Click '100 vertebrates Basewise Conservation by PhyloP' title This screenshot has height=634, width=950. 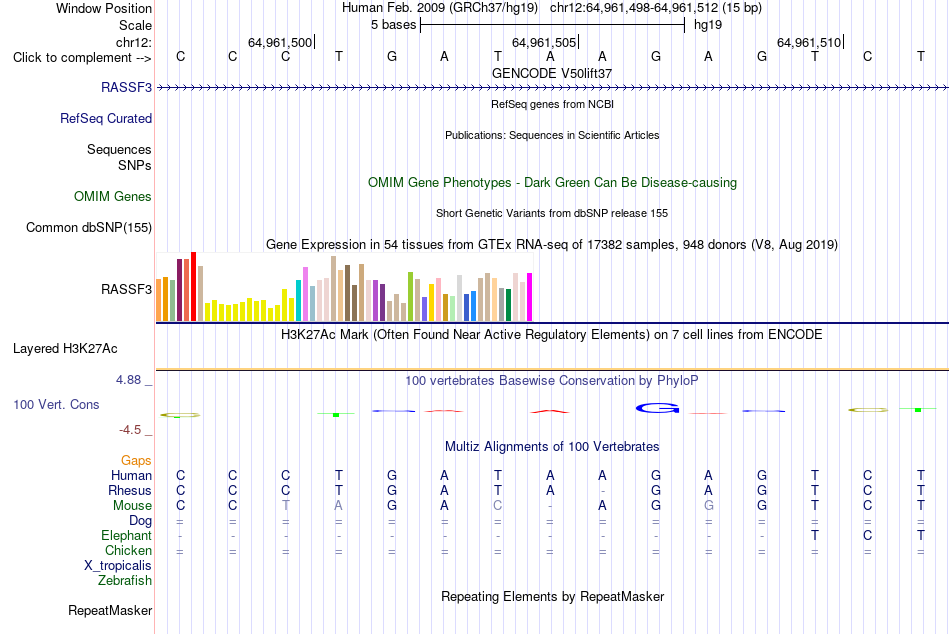(x=552, y=381)
